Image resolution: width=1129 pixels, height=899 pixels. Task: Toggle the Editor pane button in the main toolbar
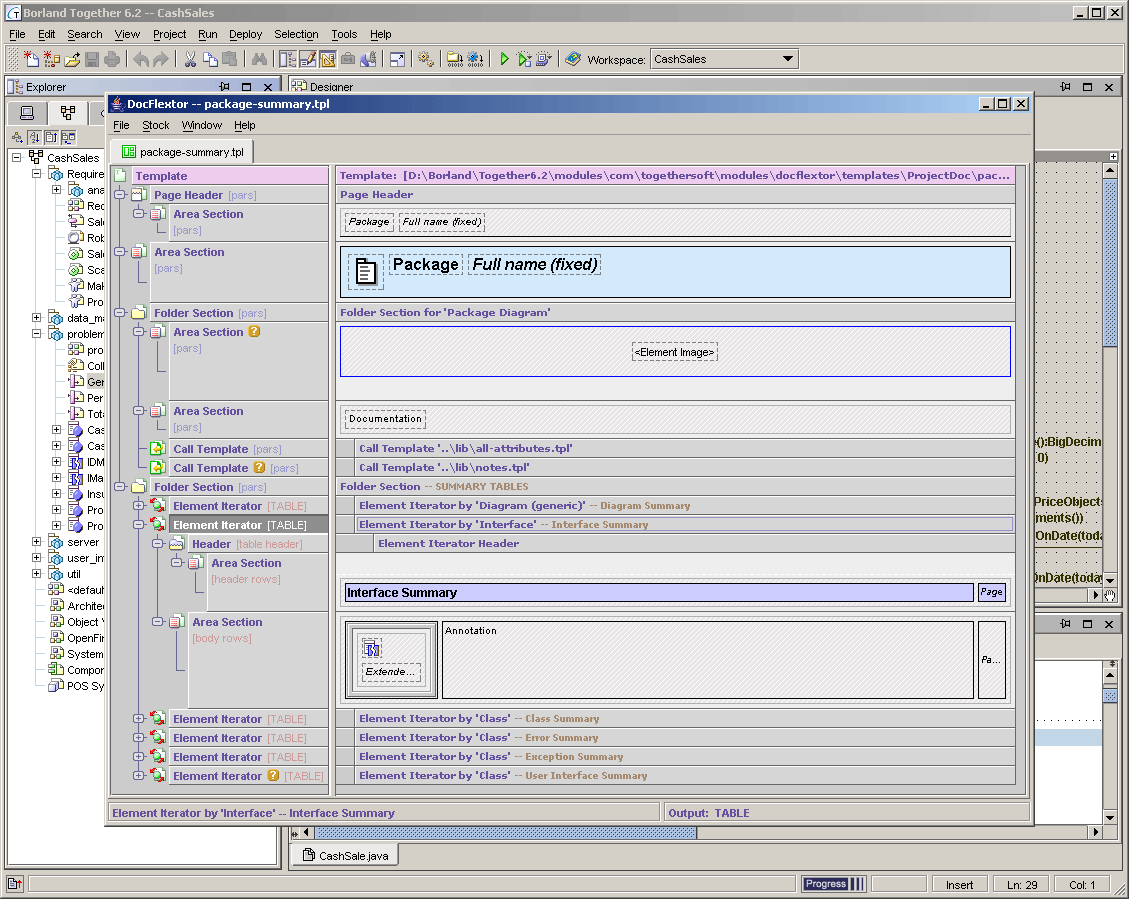(x=307, y=59)
